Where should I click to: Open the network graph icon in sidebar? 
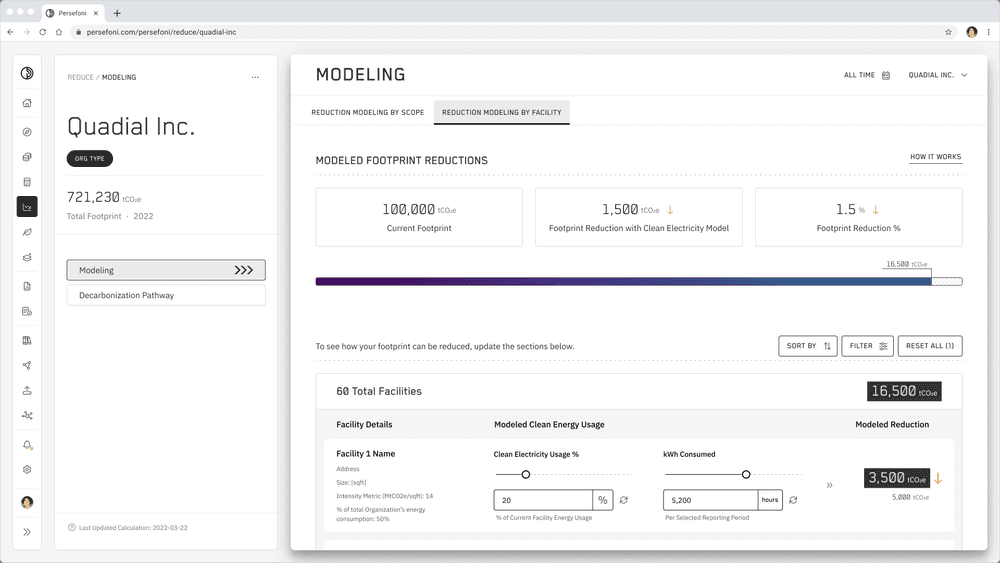point(27,415)
